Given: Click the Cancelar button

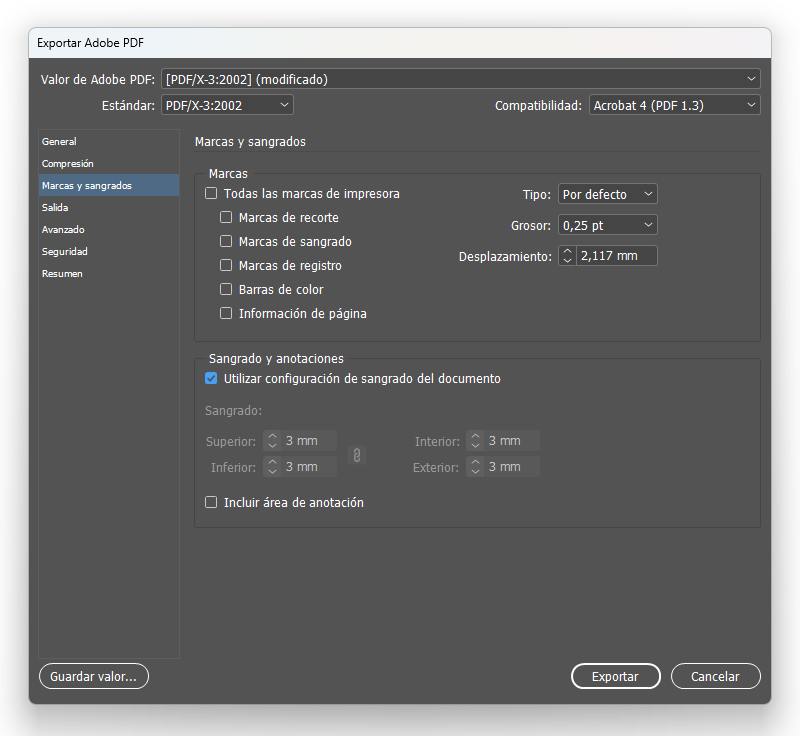Looking at the screenshot, I should [x=715, y=676].
